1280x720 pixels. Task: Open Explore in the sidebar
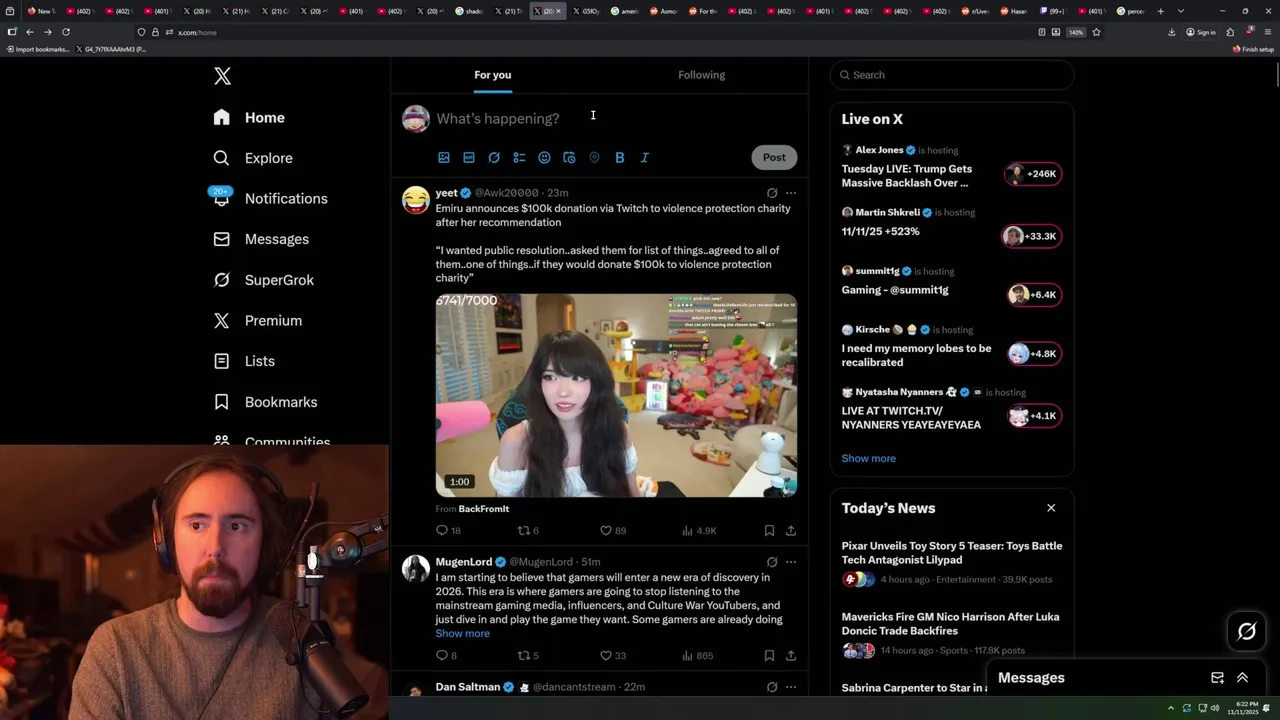click(x=253, y=158)
